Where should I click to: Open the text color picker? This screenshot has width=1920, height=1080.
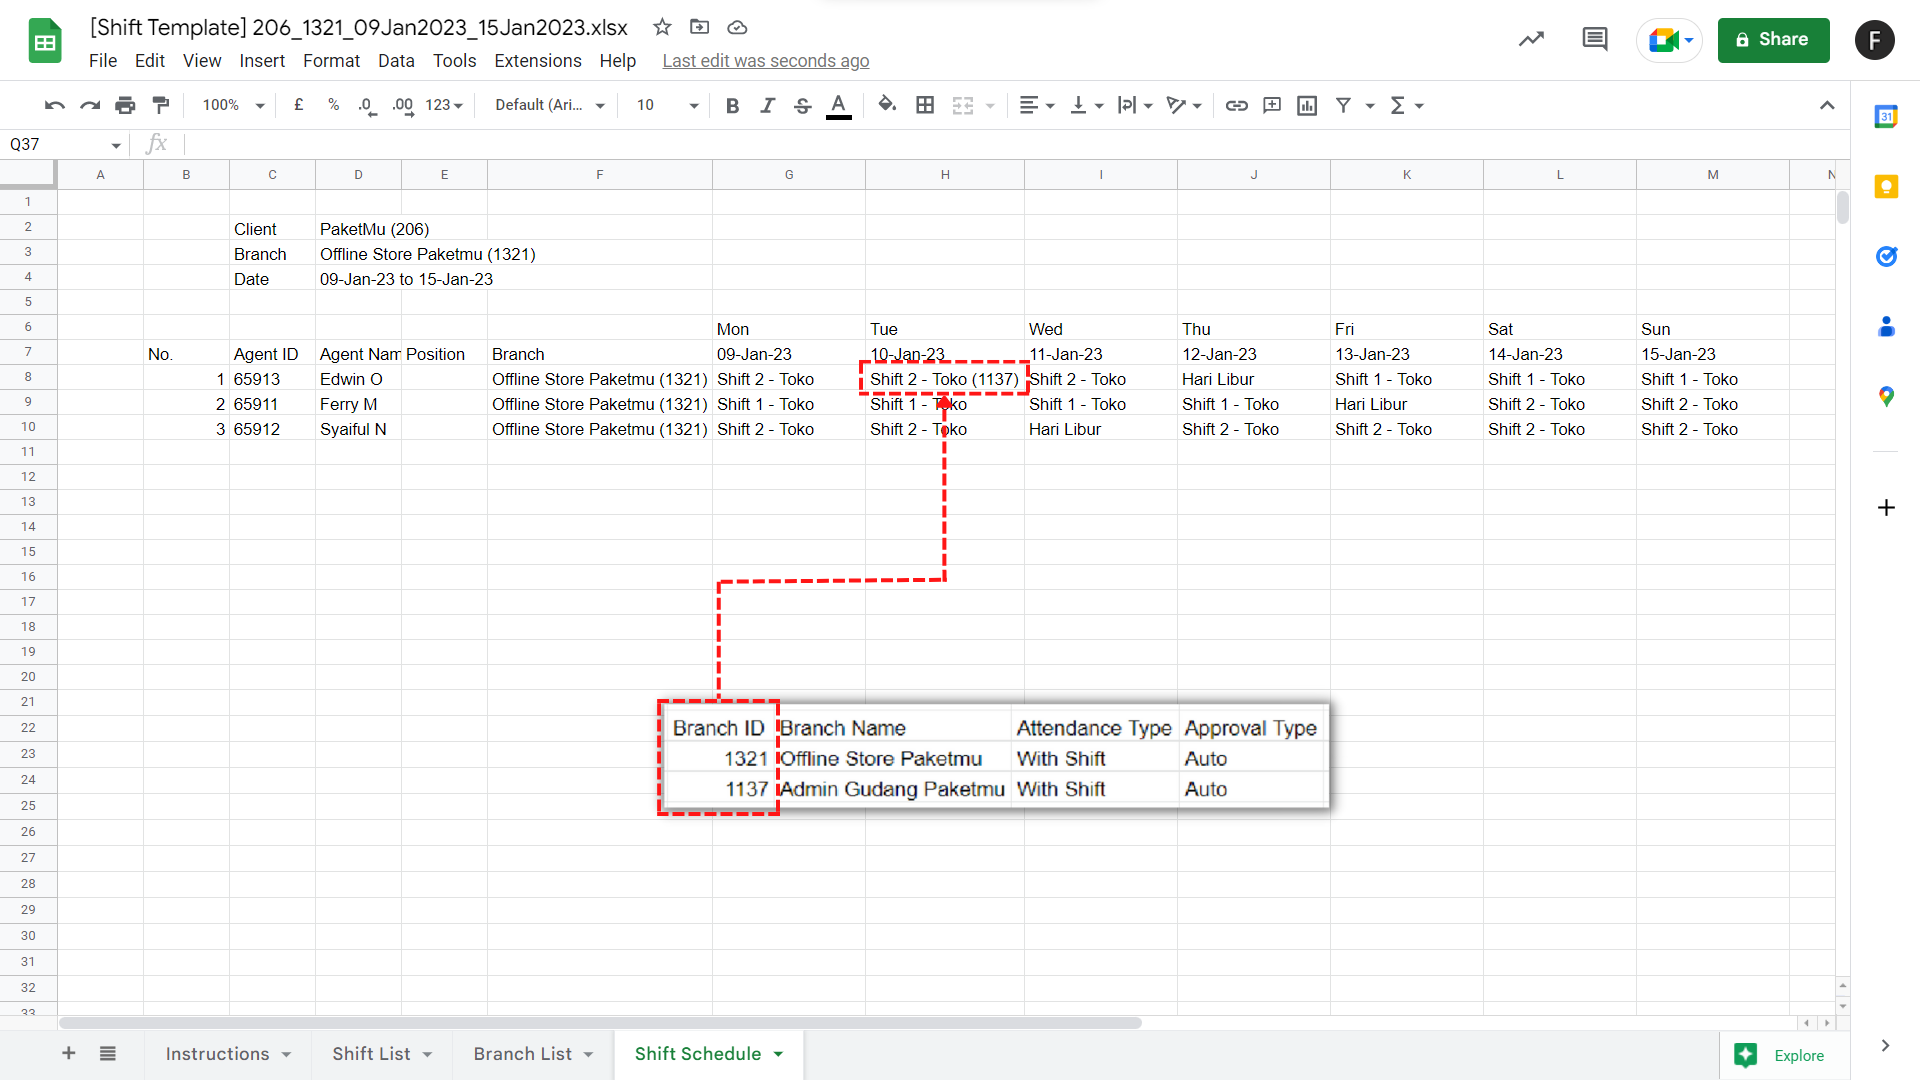[x=838, y=105]
